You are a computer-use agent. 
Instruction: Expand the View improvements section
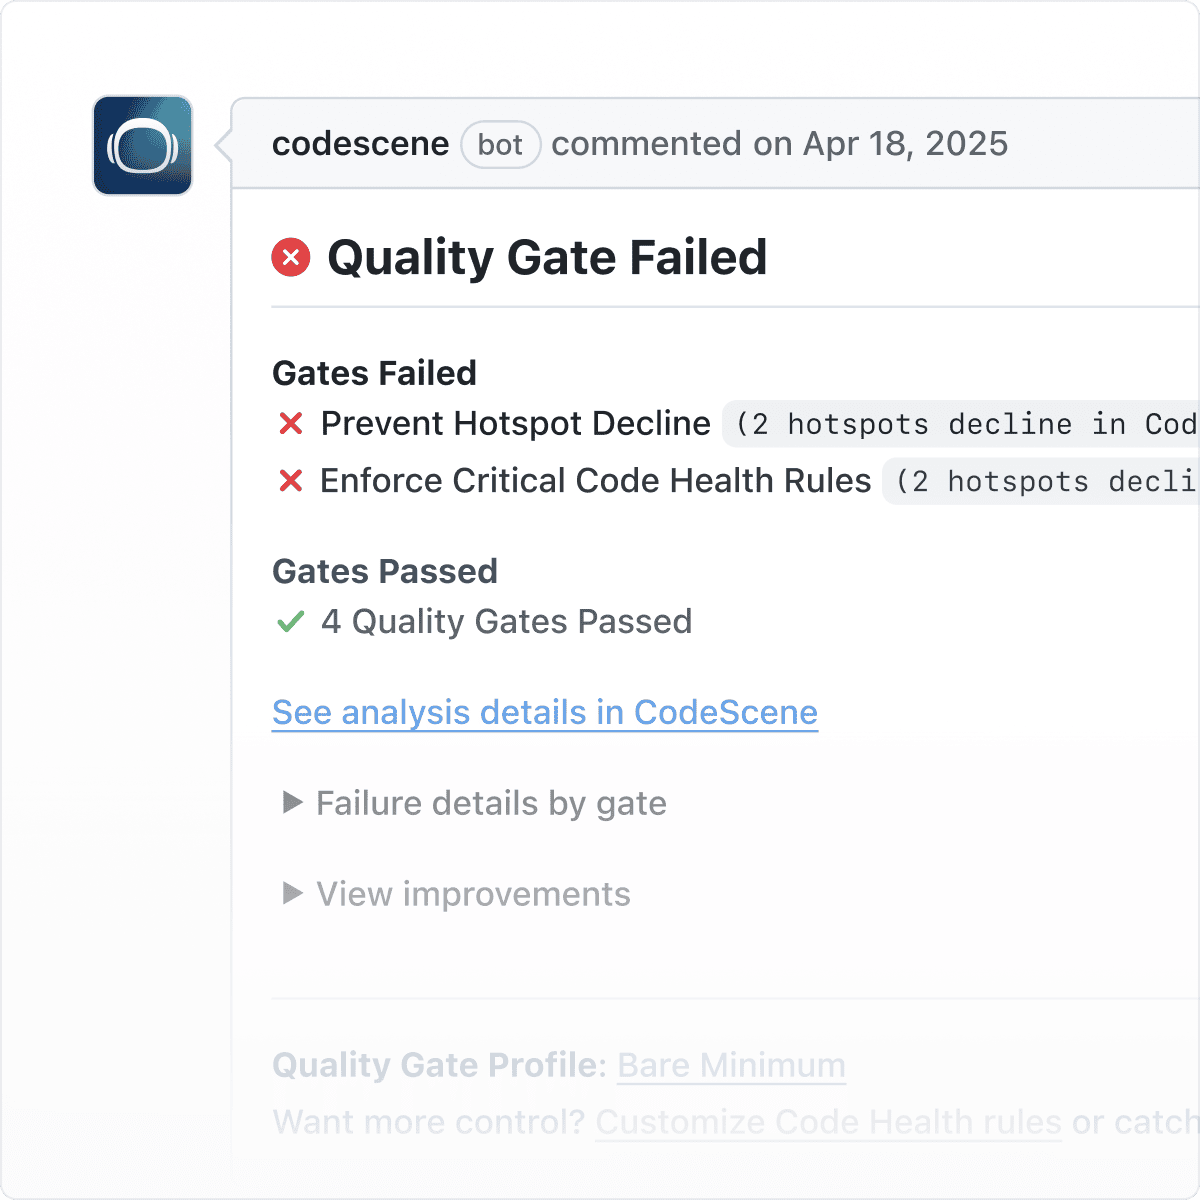(472, 893)
